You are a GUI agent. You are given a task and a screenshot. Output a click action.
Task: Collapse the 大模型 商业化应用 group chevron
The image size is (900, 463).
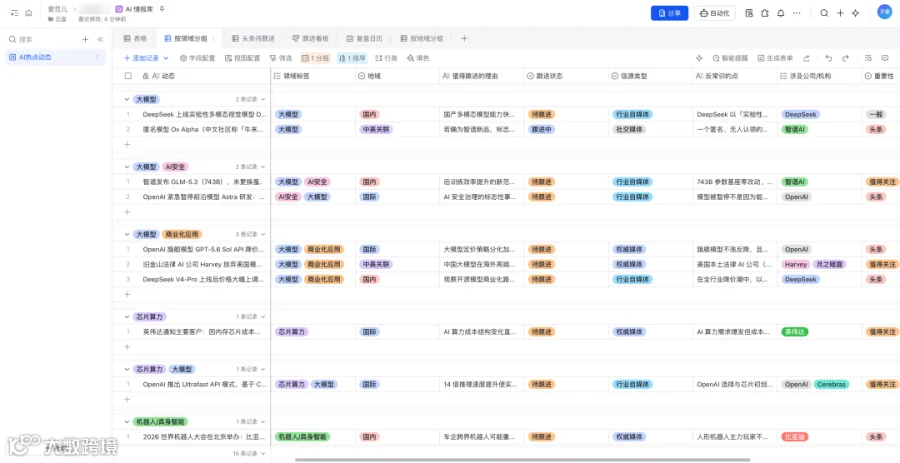pos(127,234)
